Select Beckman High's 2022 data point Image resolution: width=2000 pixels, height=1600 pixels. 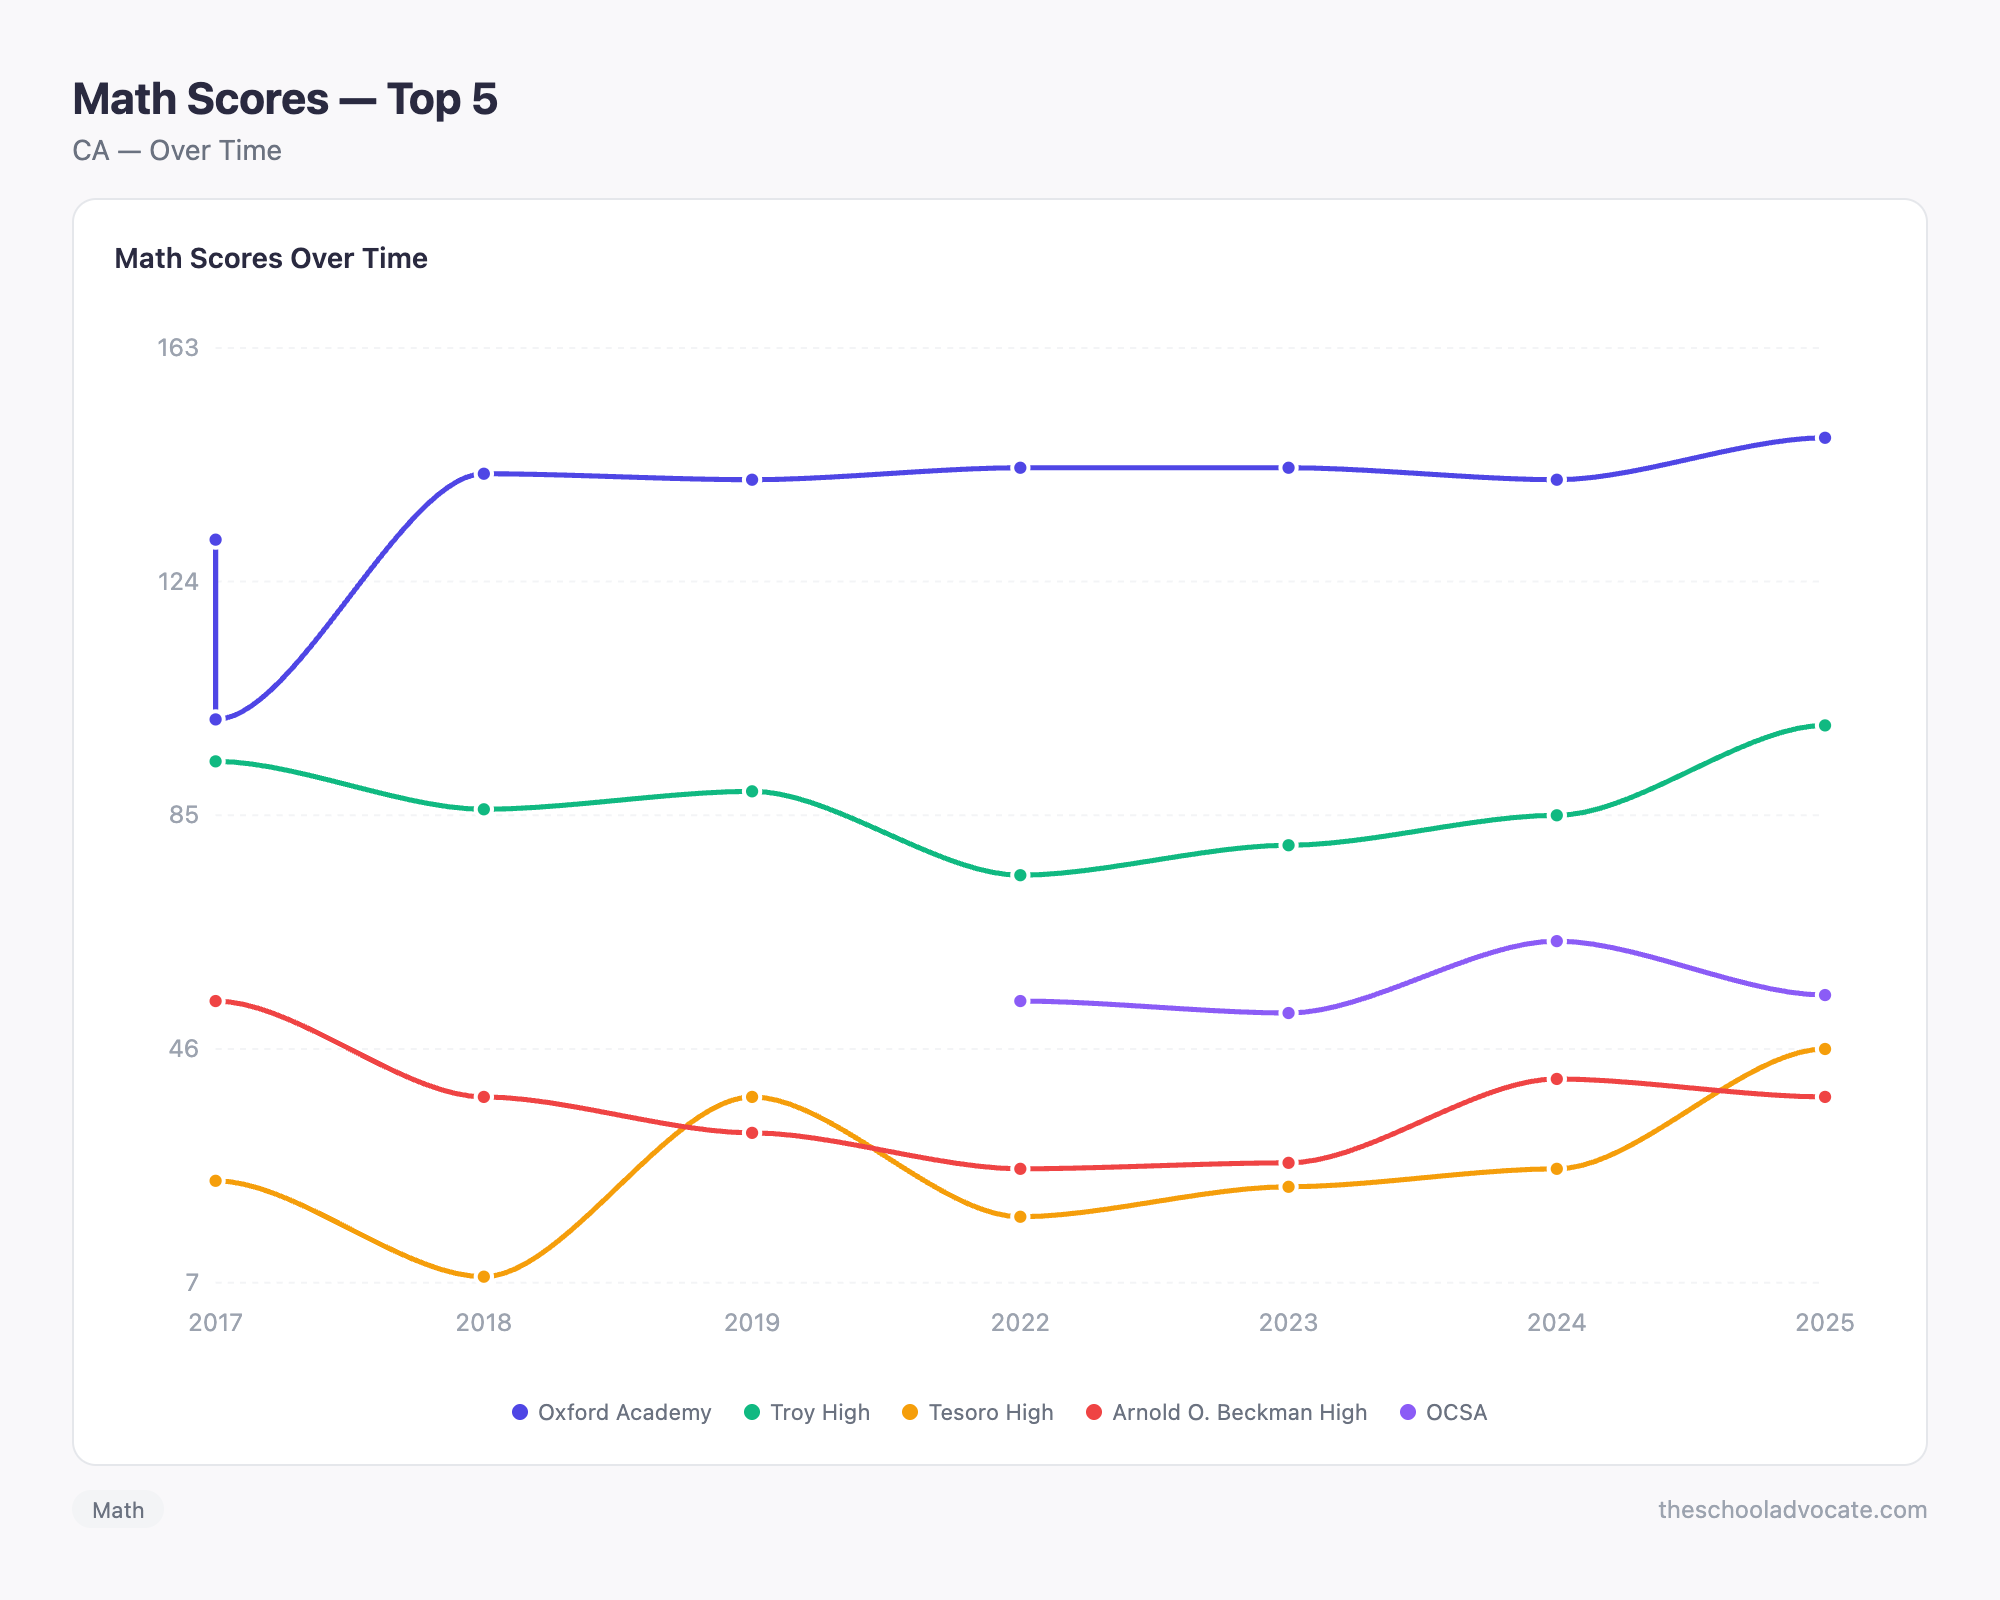(1020, 1169)
